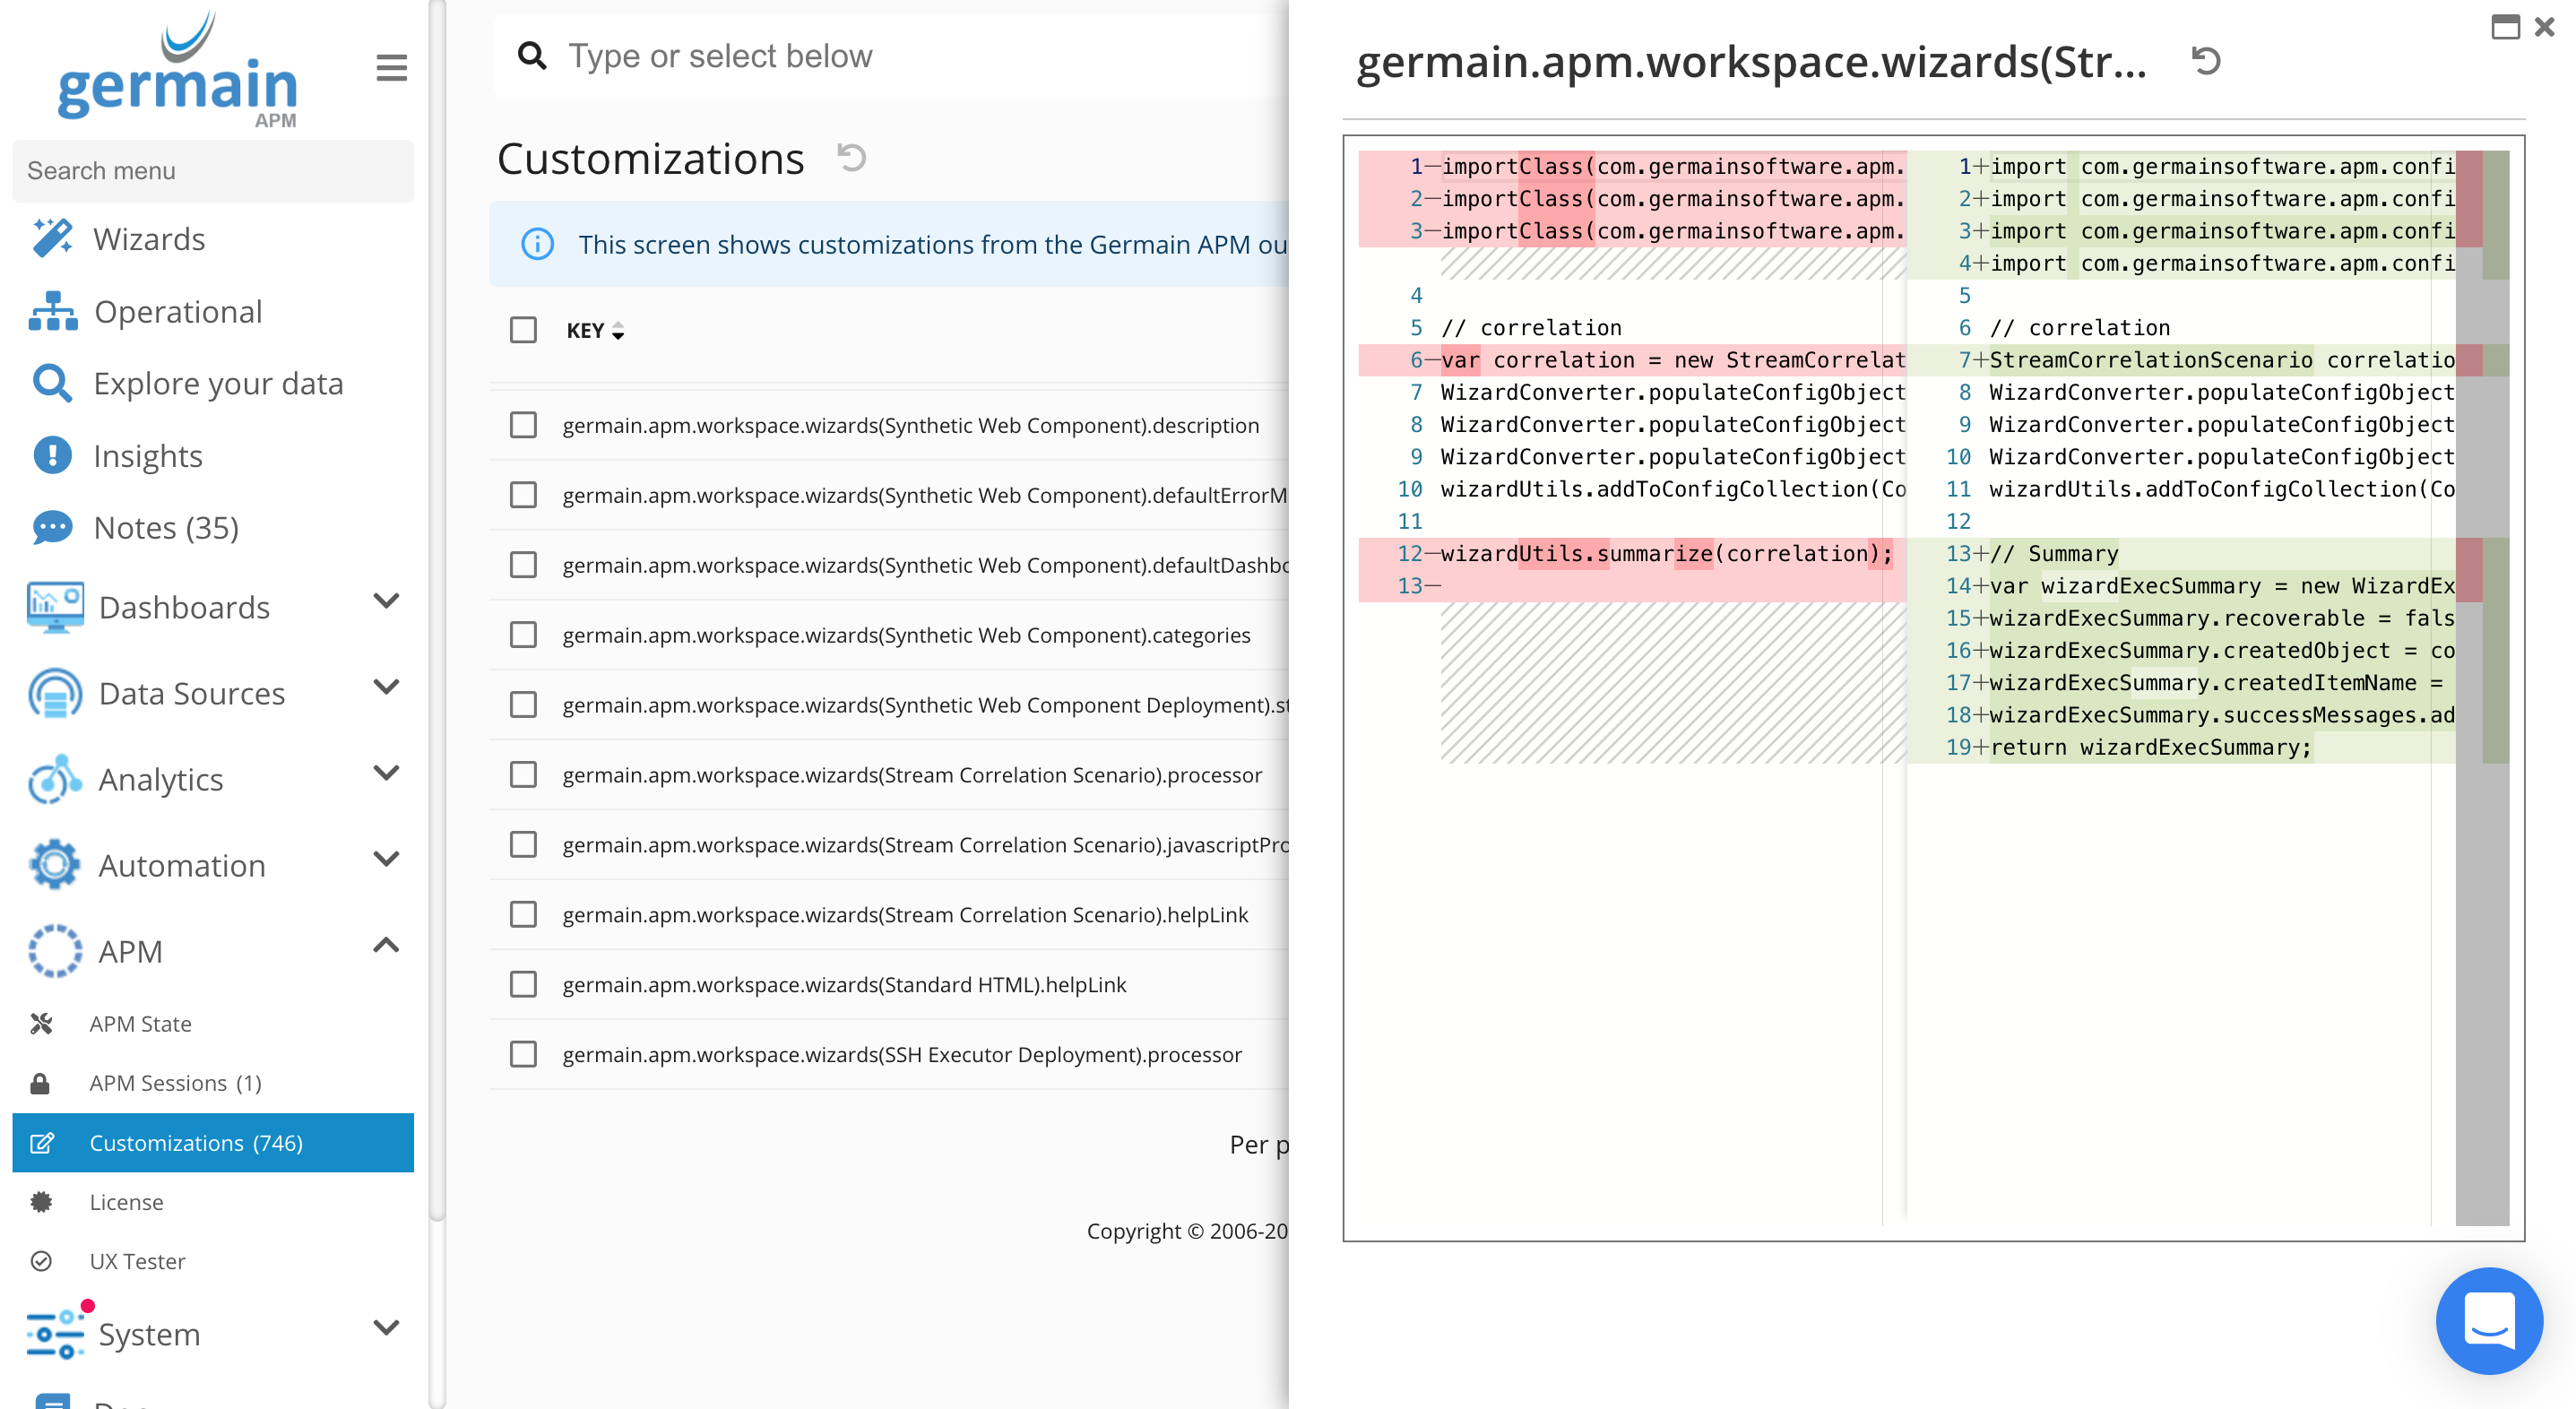Click the Insights exclamation icon
The height and width of the screenshot is (1409, 2576).
click(52, 456)
